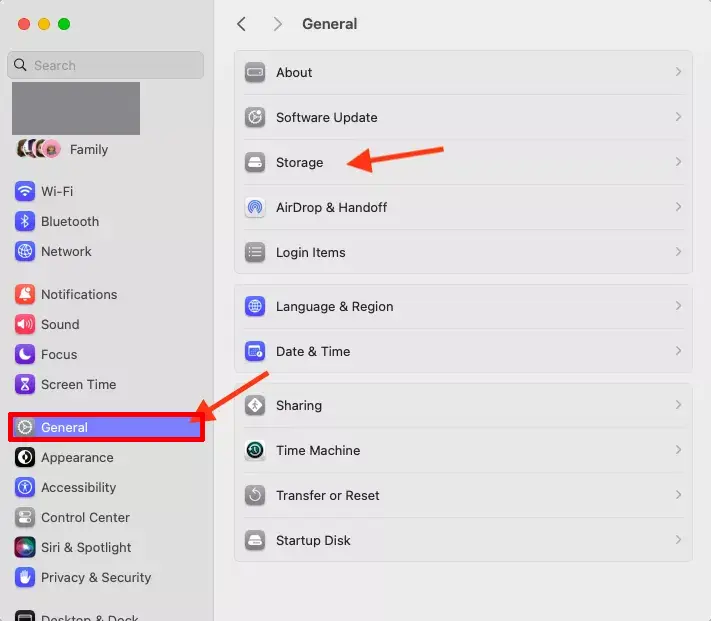The height and width of the screenshot is (621, 711).
Task: Click the Family avatars icon
Action: pyautogui.click(x=39, y=149)
